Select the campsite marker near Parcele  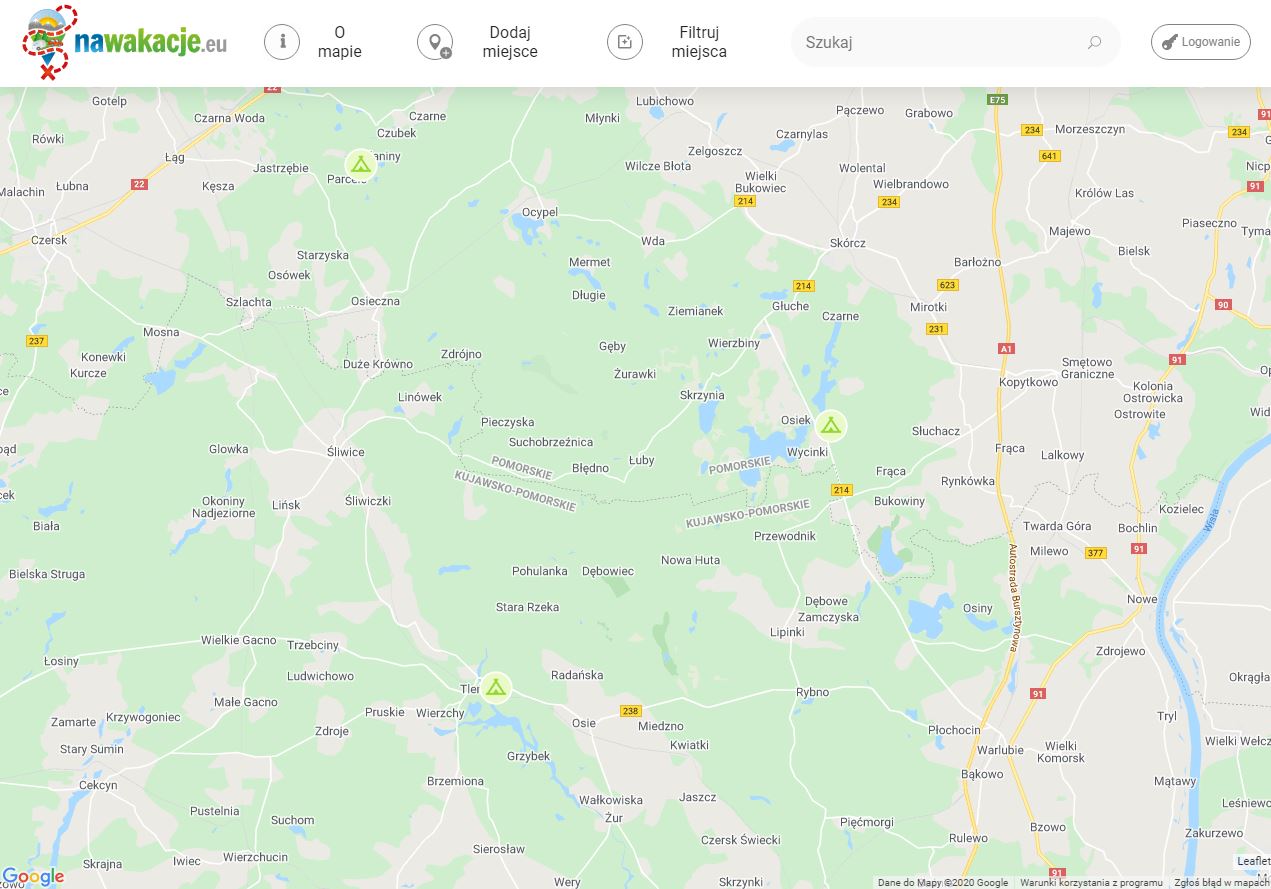pyautogui.click(x=360, y=164)
